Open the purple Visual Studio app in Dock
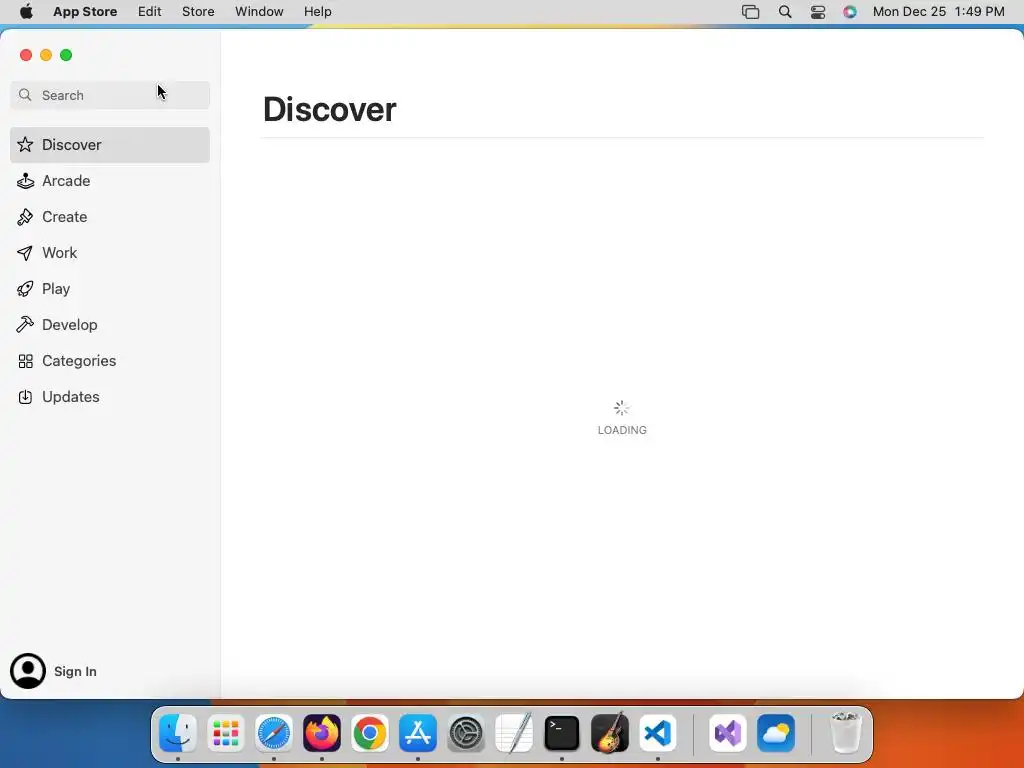Image resolution: width=1024 pixels, height=768 pixels. 728,733
